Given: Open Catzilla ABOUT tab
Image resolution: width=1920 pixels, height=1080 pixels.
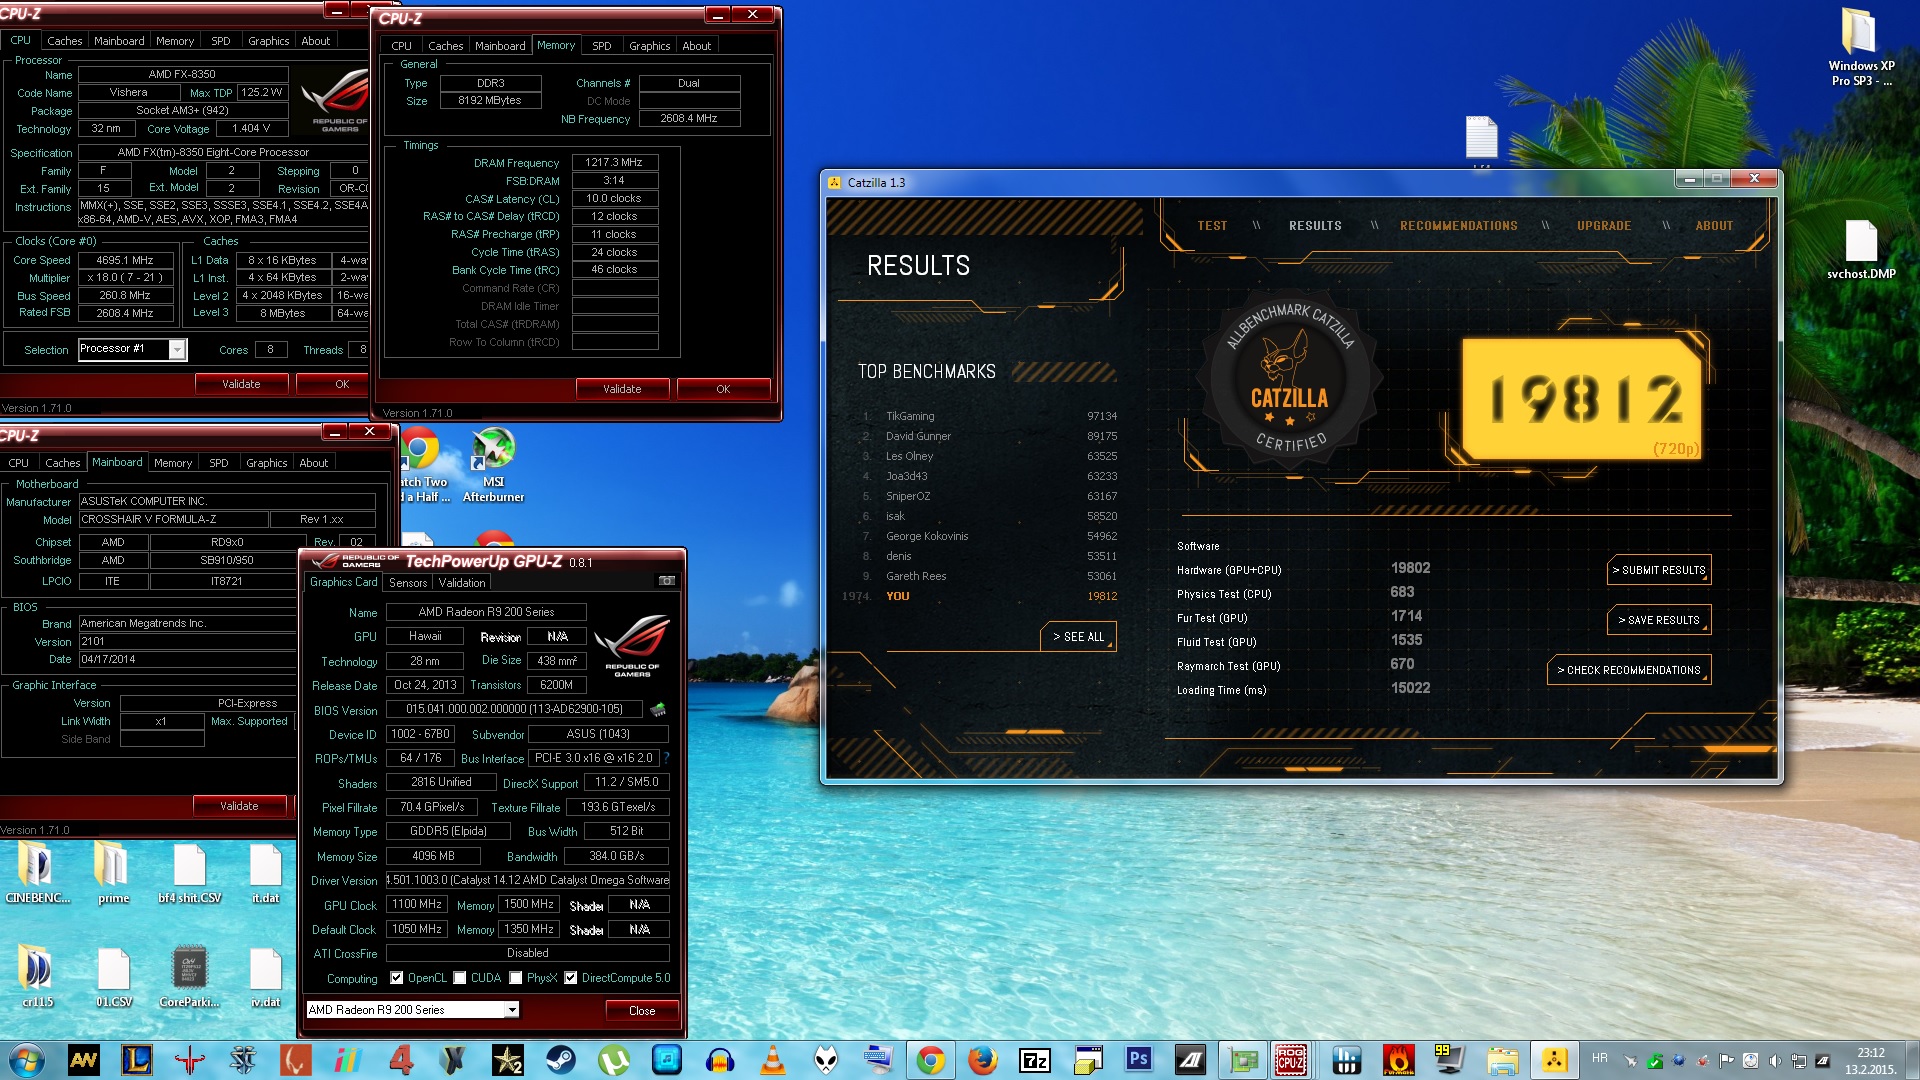Looking at the screenshot, I should [1714, 226].
